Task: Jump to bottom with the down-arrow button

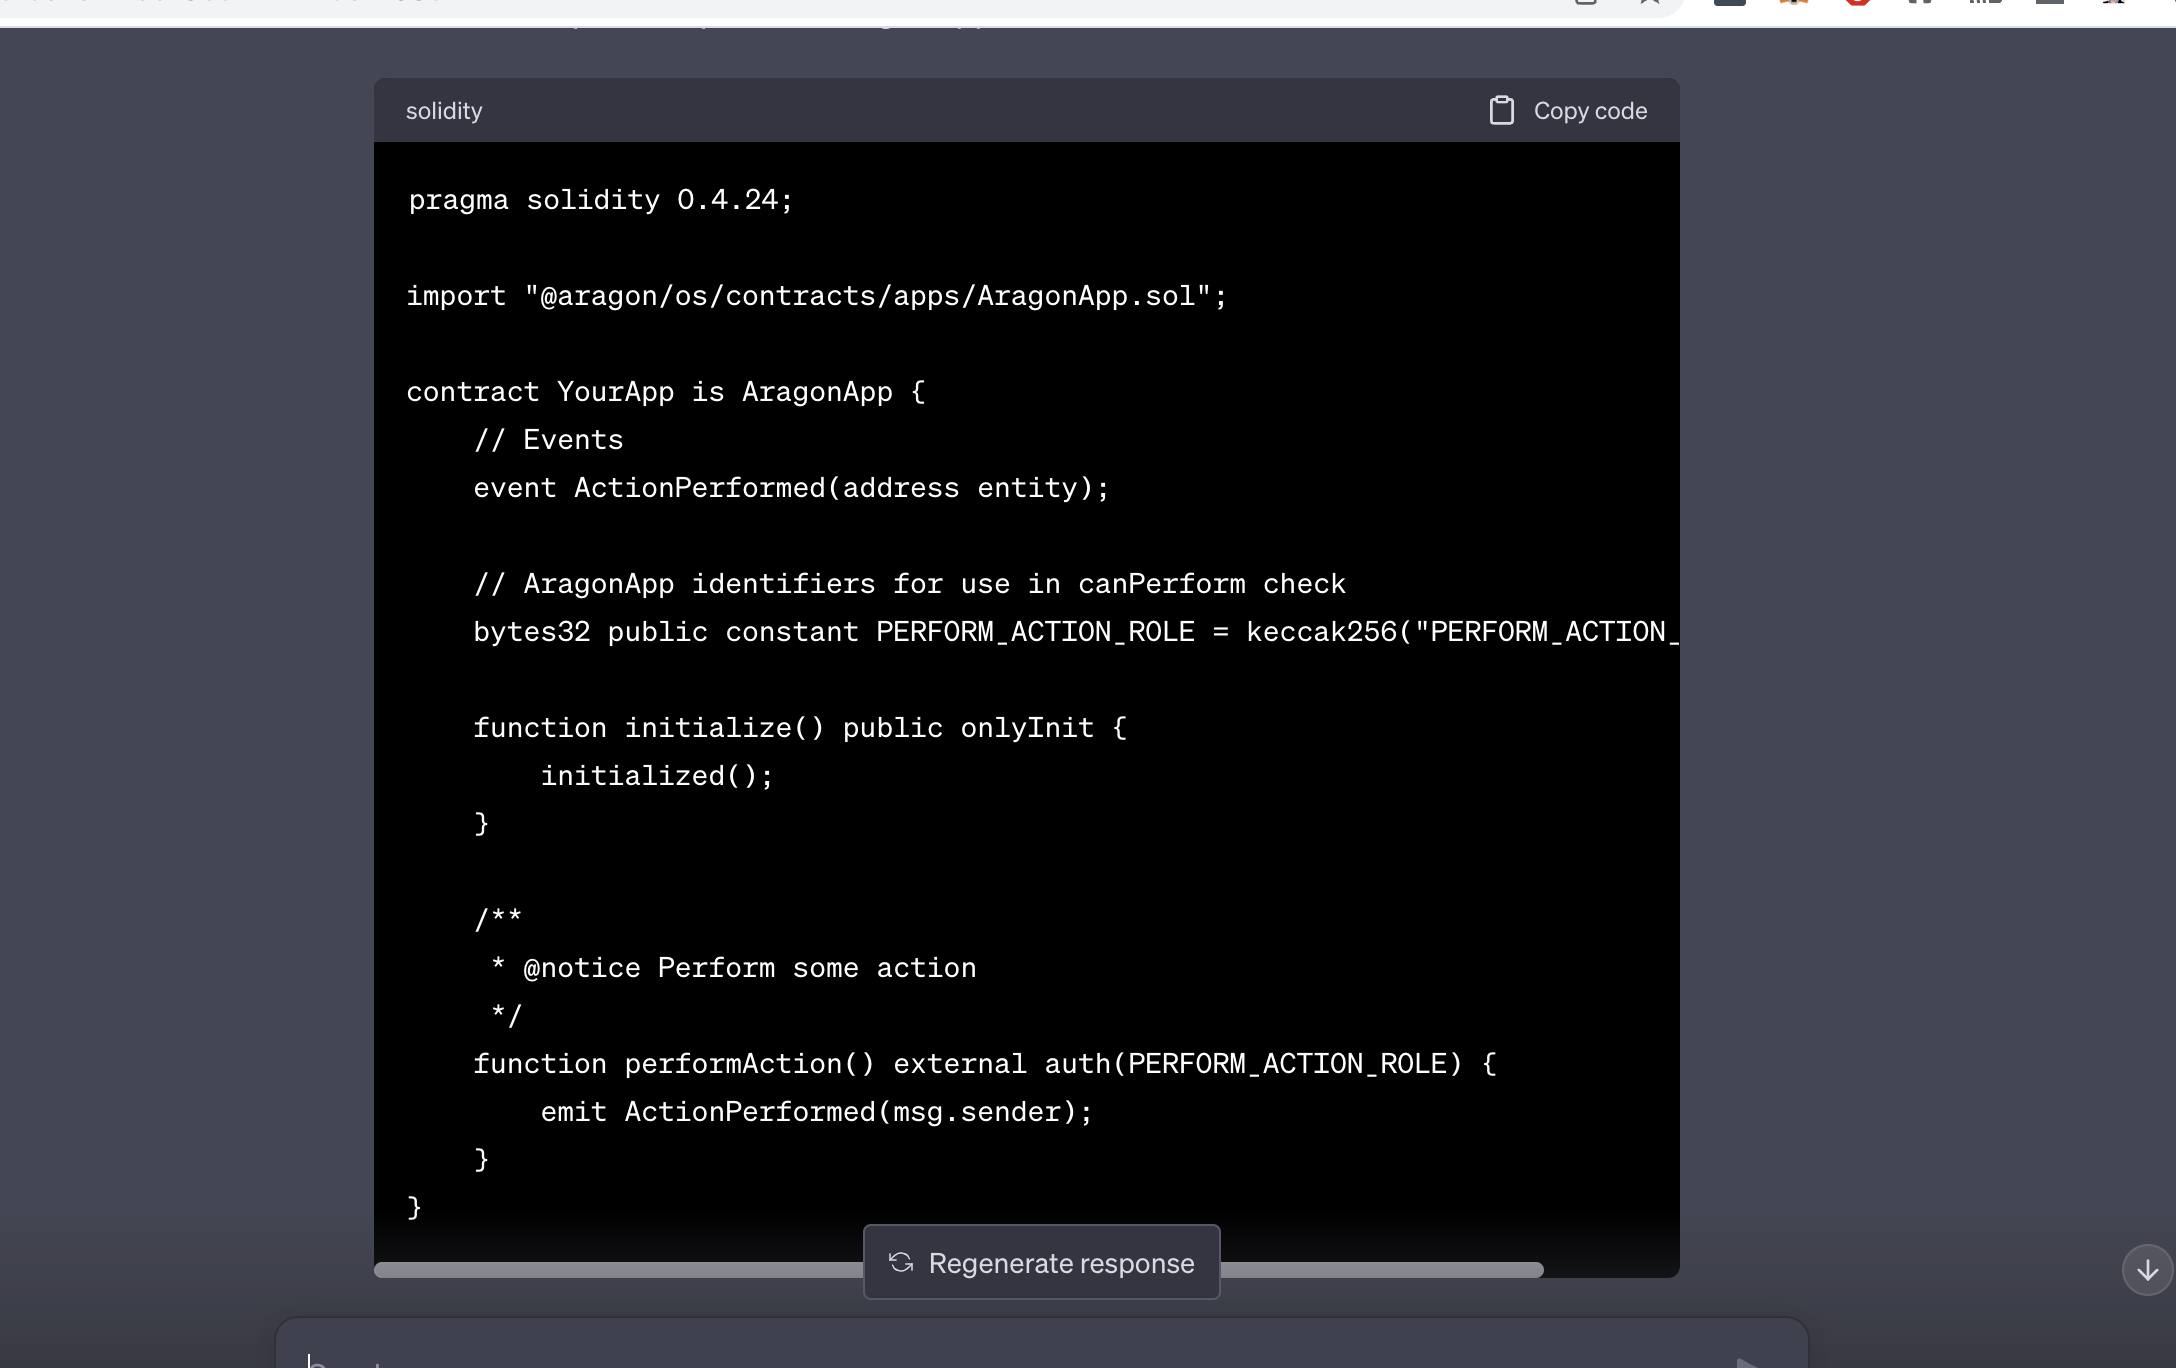Action: click(x=2147, y=1270)
